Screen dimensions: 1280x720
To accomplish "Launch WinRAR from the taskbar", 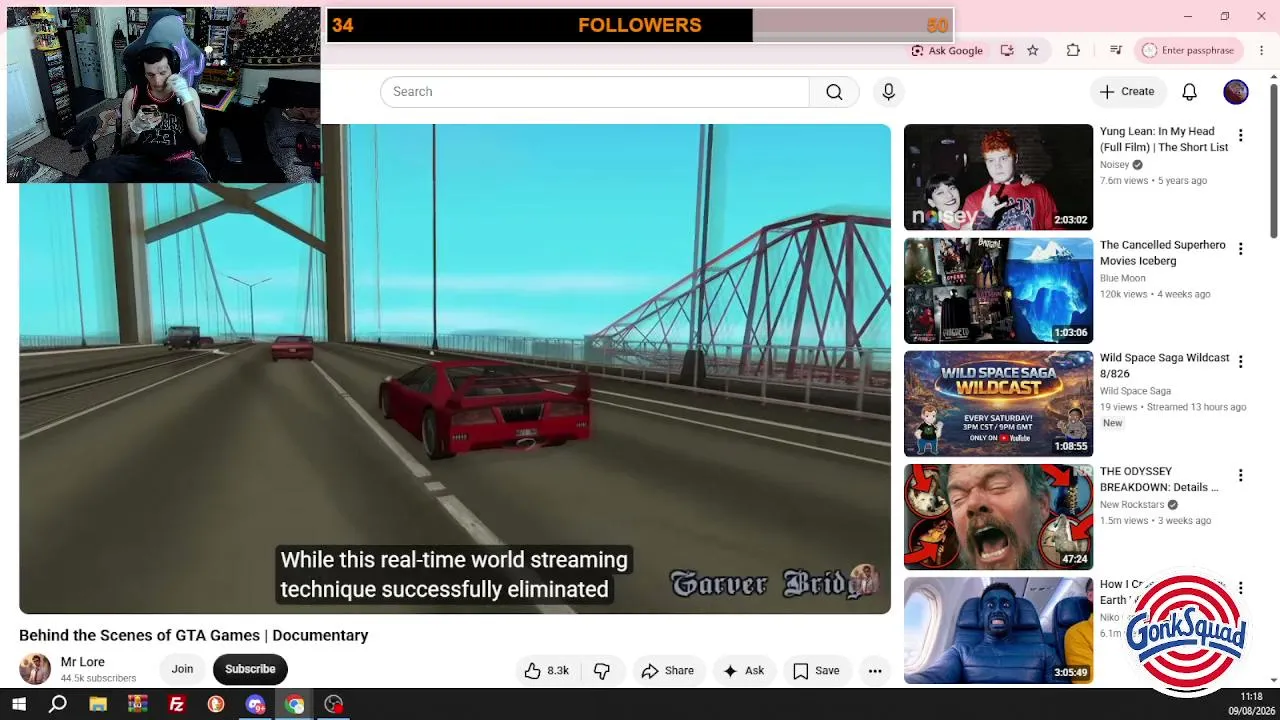I will [137, 705].
